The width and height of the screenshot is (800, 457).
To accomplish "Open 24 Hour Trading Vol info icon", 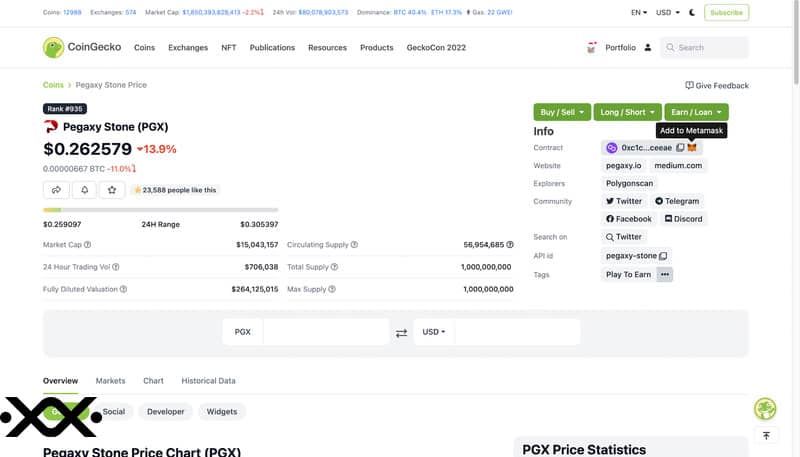I will point(116,267).
